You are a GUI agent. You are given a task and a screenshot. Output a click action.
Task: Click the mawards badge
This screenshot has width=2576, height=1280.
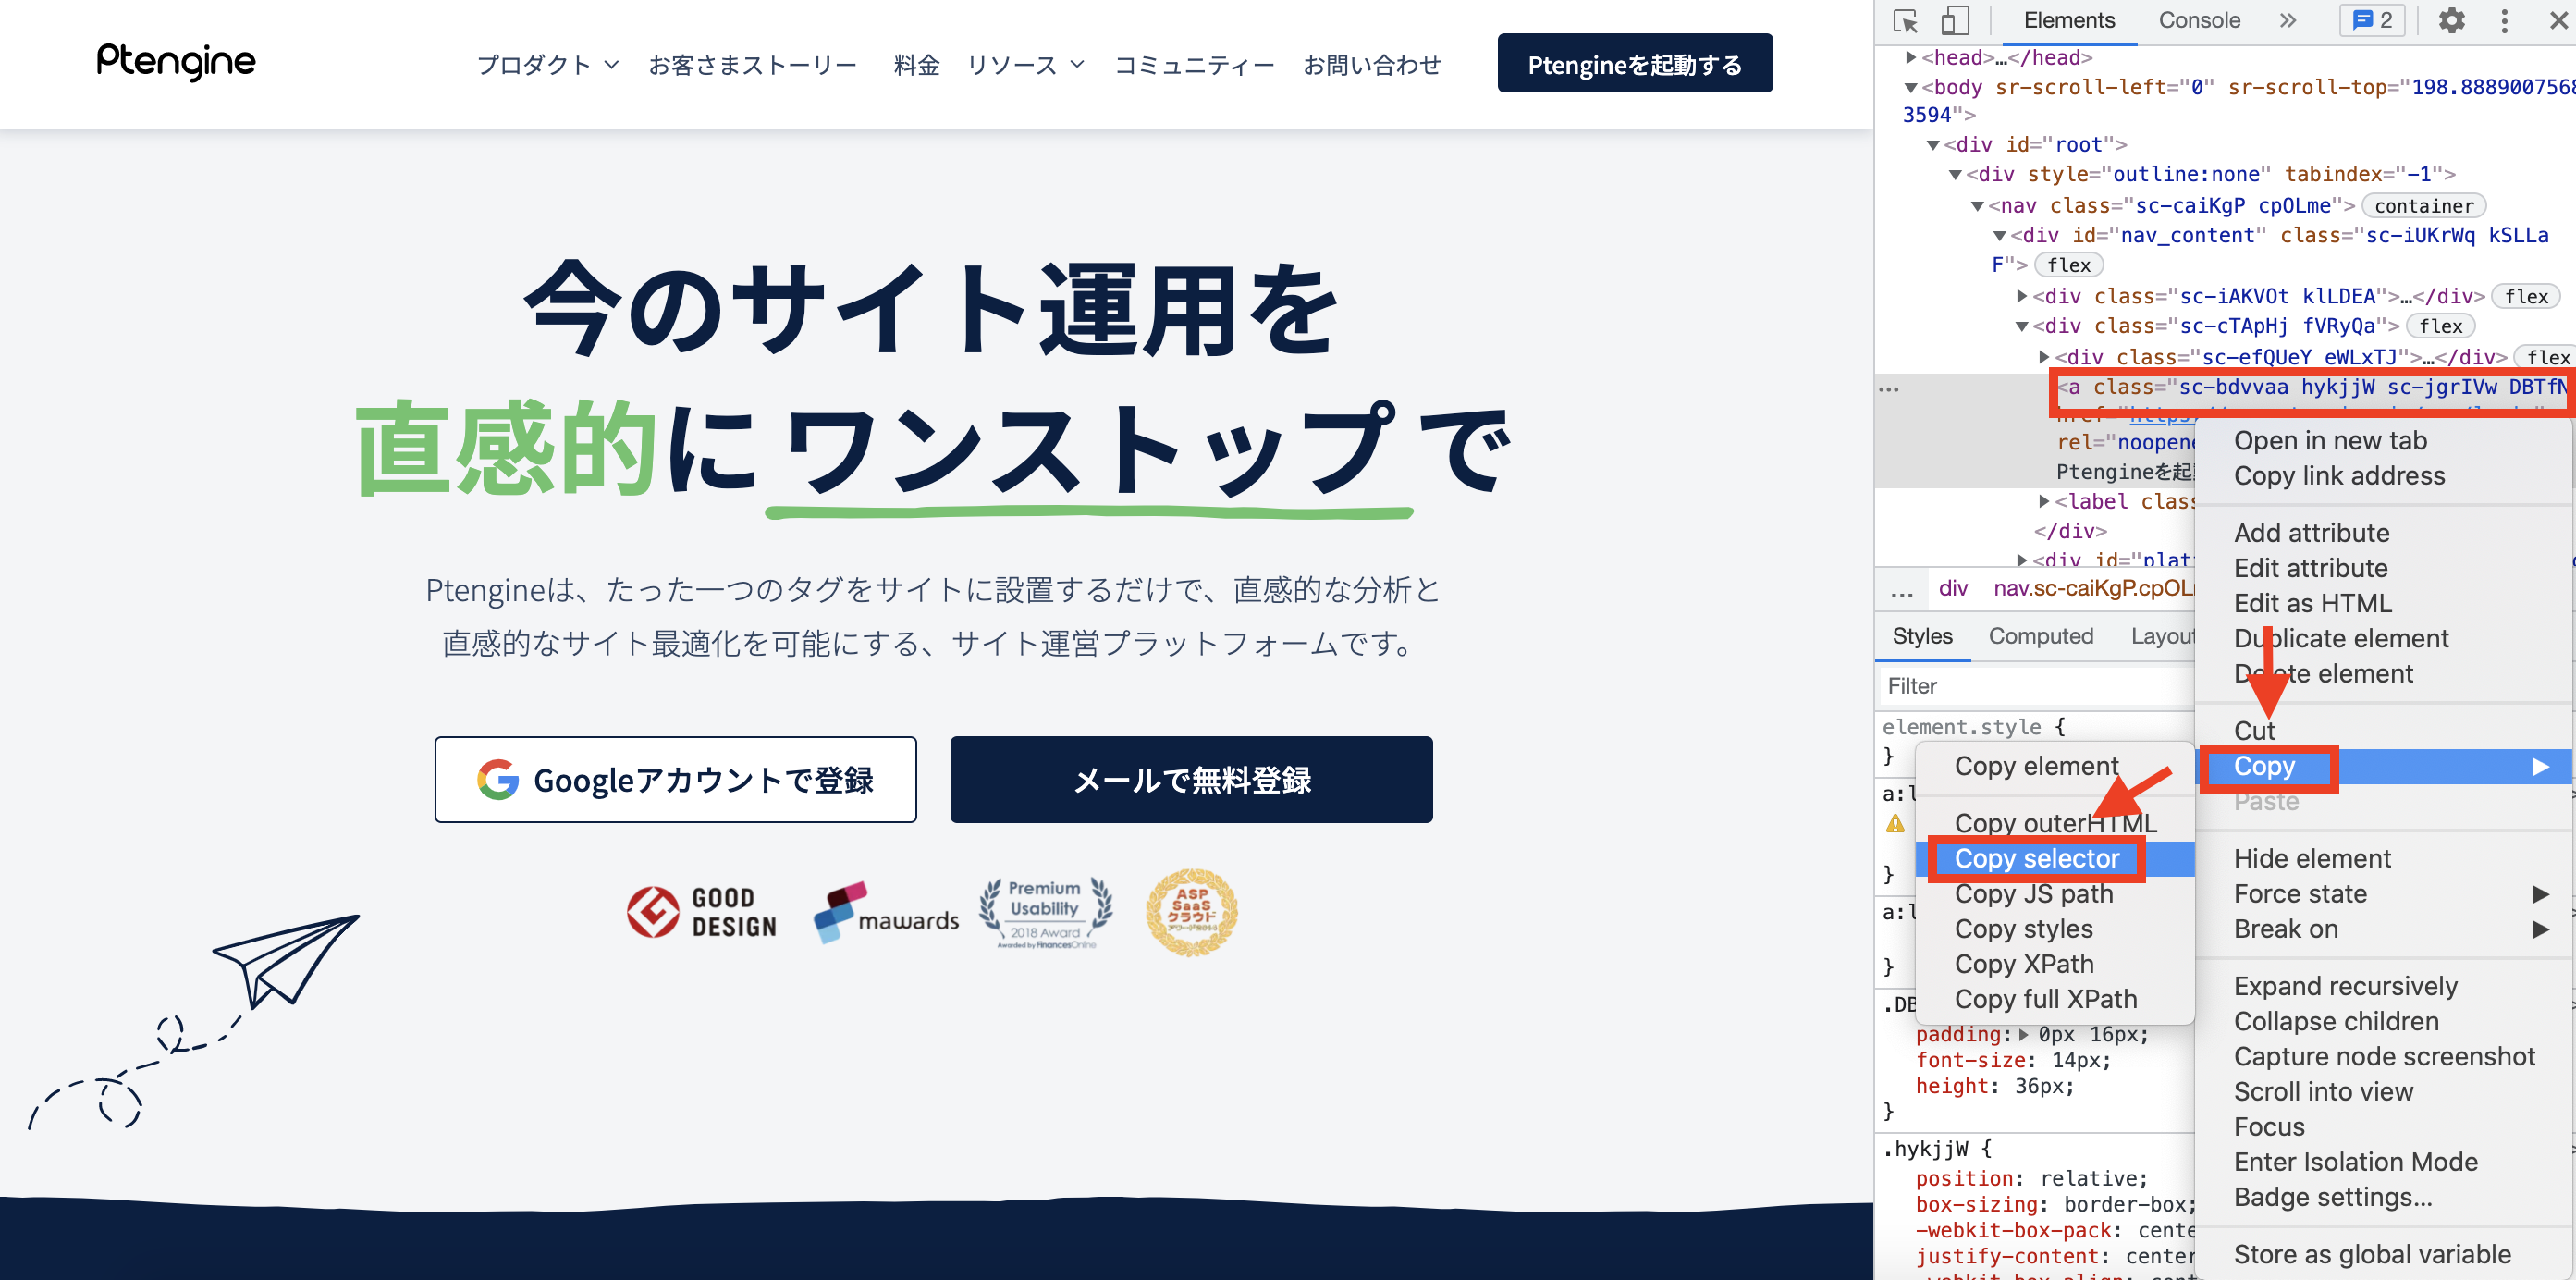pyautogui.click(x=886, y=913)
